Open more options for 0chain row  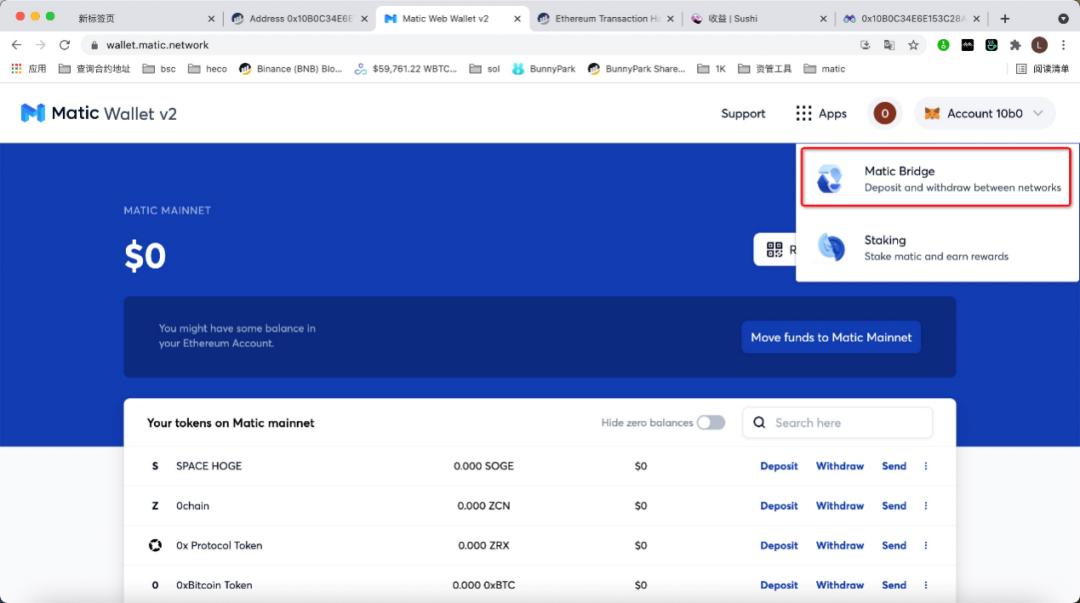[x=926, y=506]
